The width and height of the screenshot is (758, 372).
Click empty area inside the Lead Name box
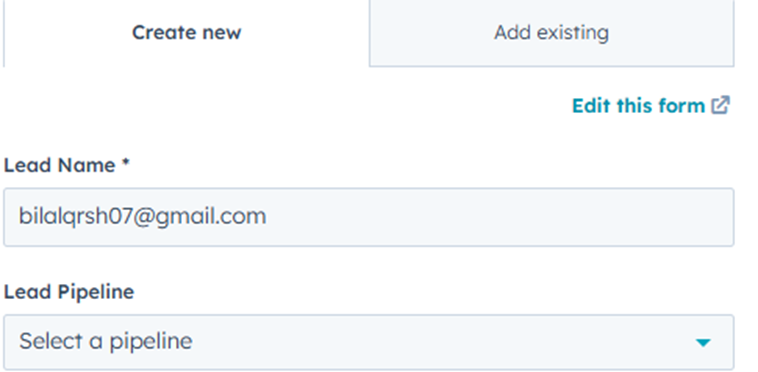coord(498,217)
